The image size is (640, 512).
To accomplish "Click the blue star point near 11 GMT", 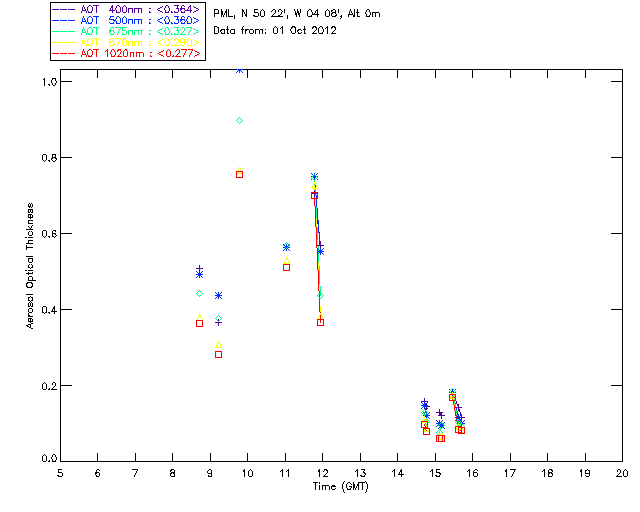I will pyautogui.click(x=287, y=247).
